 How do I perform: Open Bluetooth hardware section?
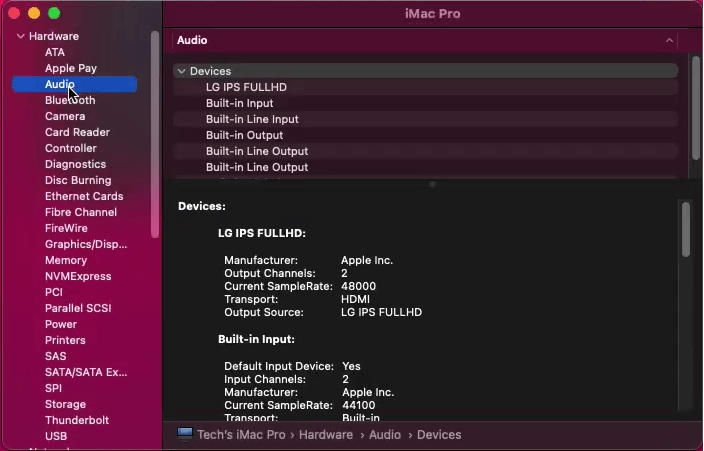[x=70, y=100]
